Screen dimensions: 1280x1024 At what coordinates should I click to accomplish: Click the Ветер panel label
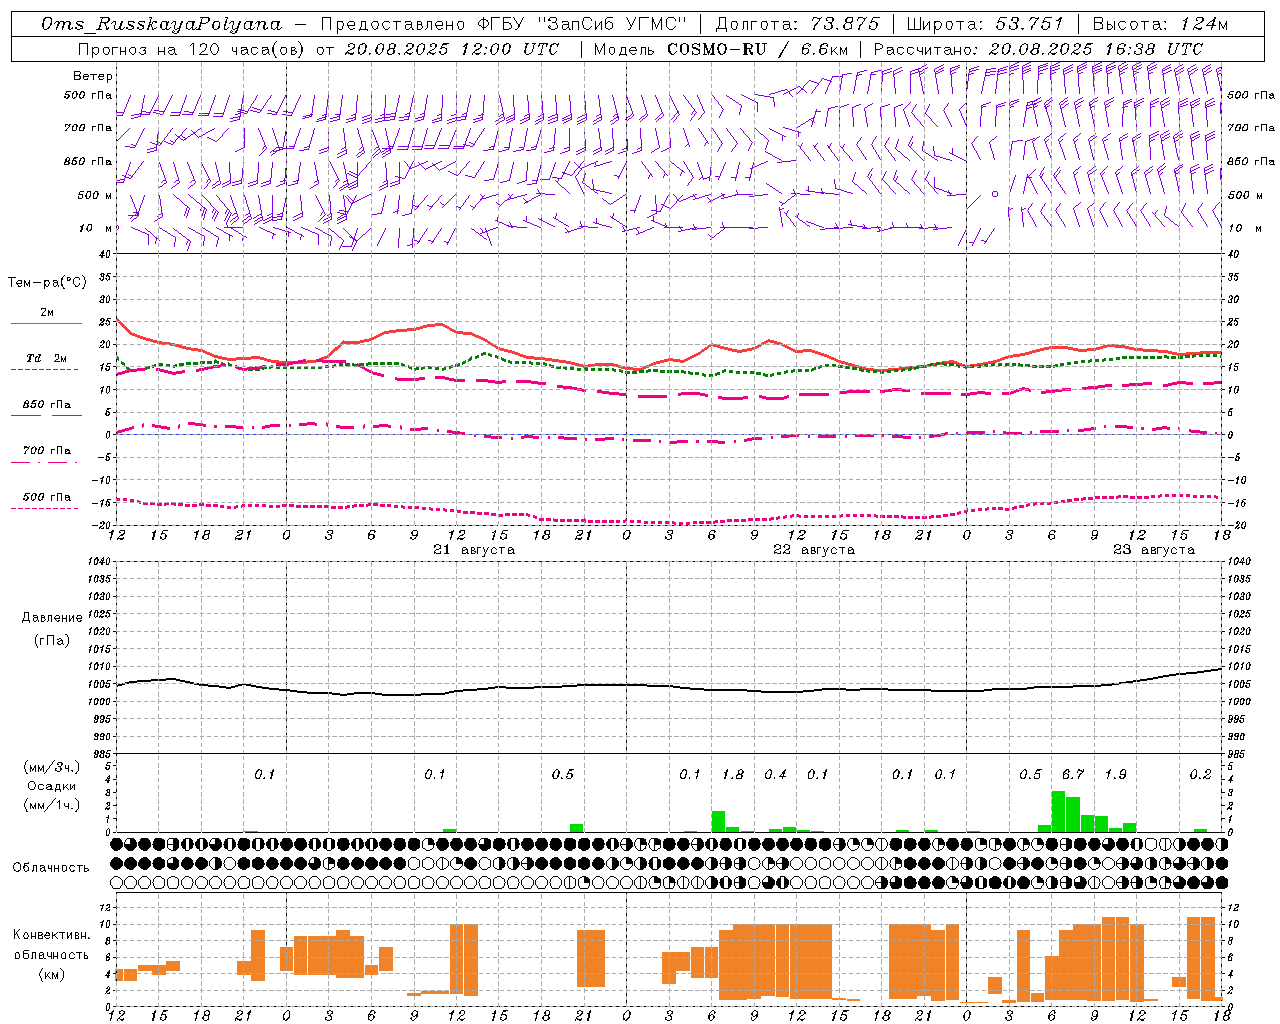[93, 76]
